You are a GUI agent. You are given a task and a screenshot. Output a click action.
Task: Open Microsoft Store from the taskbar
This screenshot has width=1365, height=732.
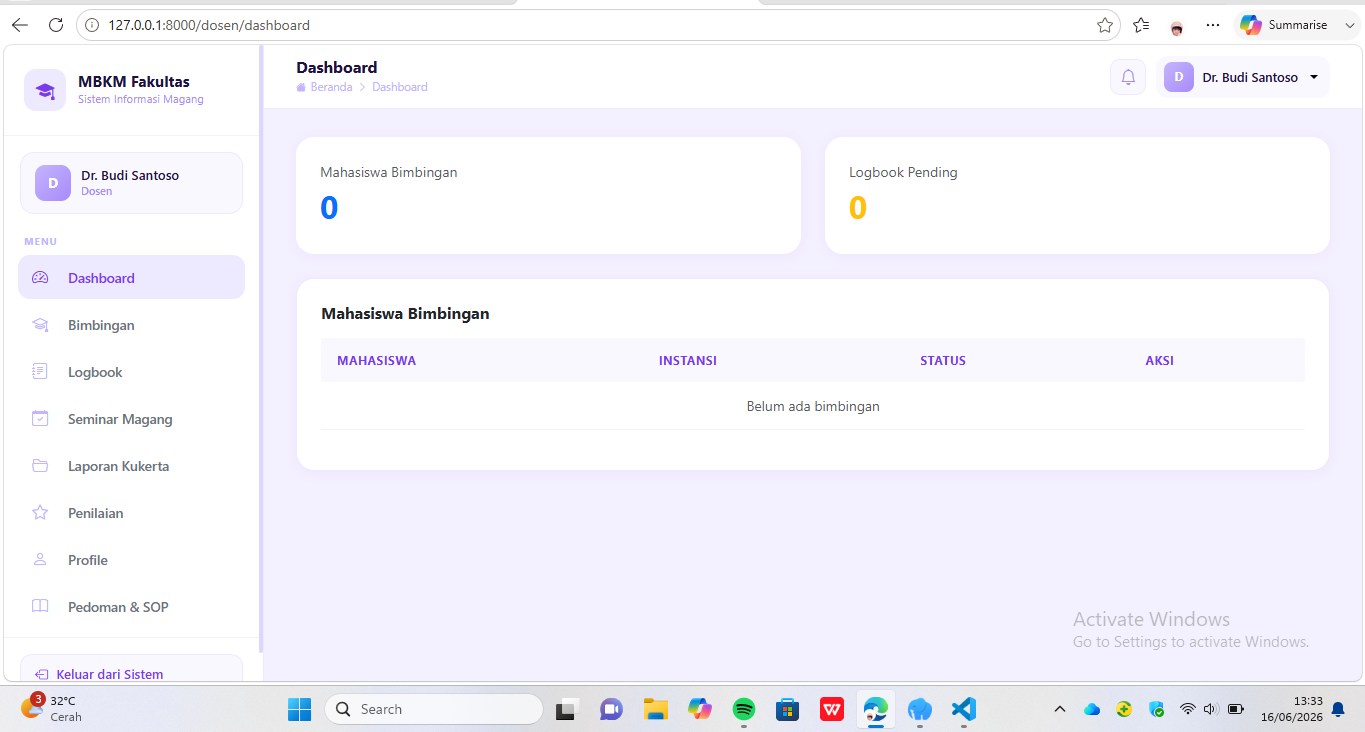click(788, 709)
